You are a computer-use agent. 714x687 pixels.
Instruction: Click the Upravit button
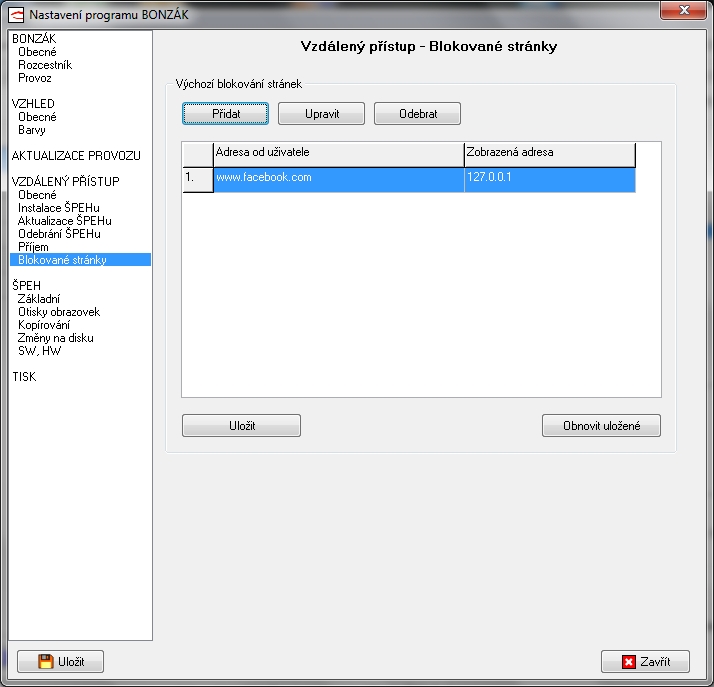tap(321, 113)
